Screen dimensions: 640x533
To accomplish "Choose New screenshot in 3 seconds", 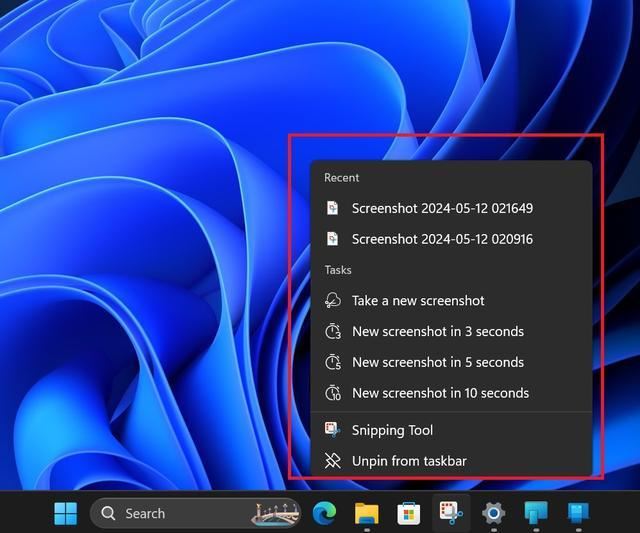I will [x=437, y=331].
